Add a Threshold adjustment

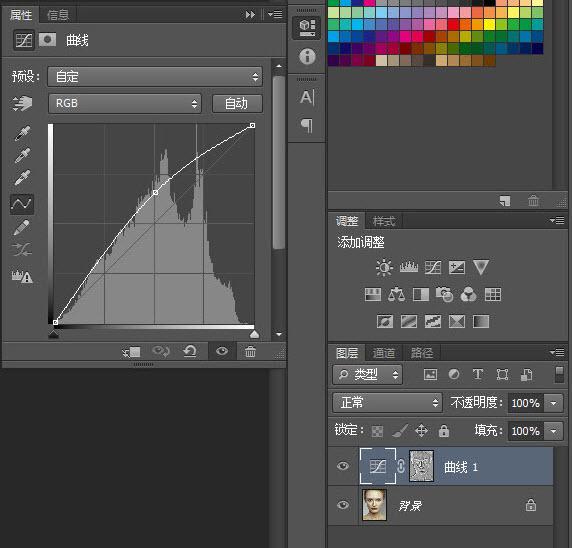pyautogui.click(x=433, y=321)
